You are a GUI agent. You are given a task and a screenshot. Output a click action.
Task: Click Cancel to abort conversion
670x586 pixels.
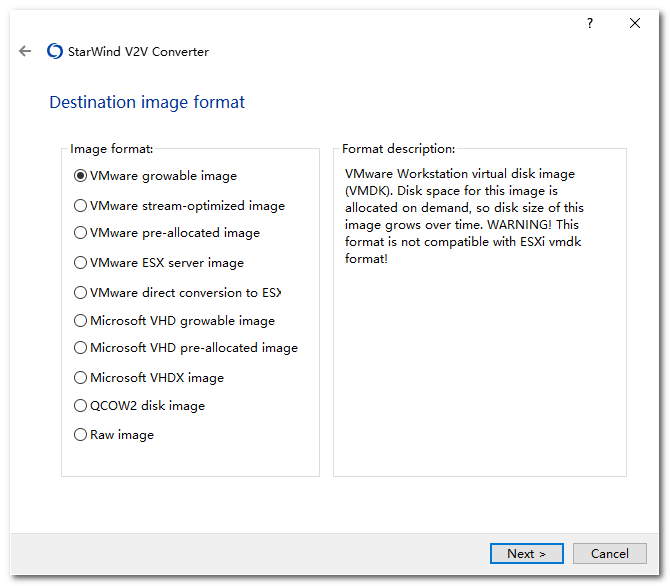(609, 553)
